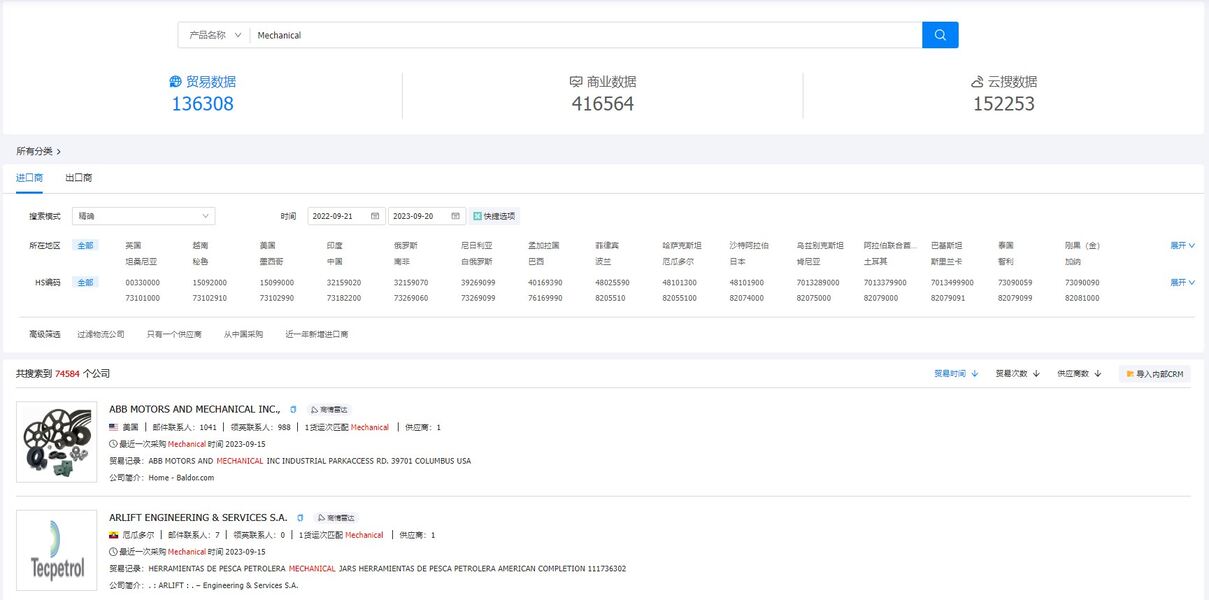Open 贸易数据 136308 results tab

click(x=203, y=93)
